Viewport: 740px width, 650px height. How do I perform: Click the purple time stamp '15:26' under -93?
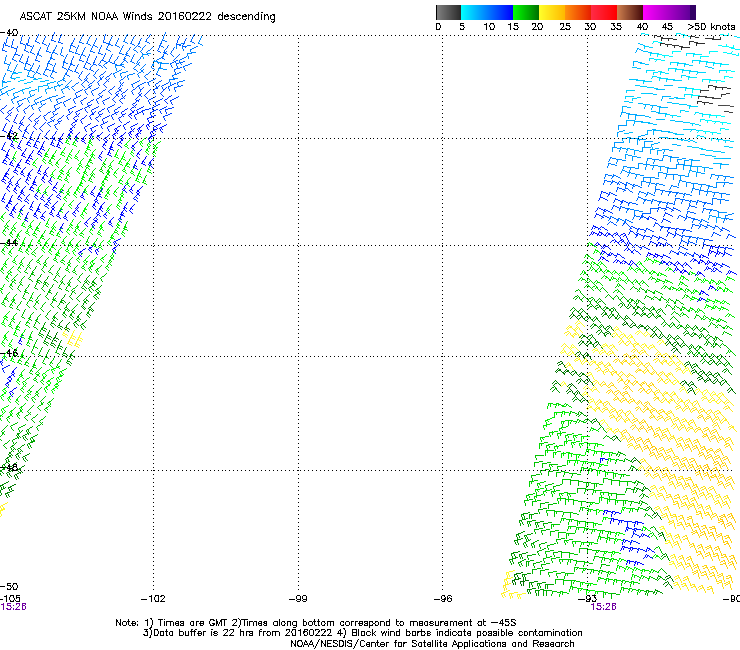coord(604,607)
